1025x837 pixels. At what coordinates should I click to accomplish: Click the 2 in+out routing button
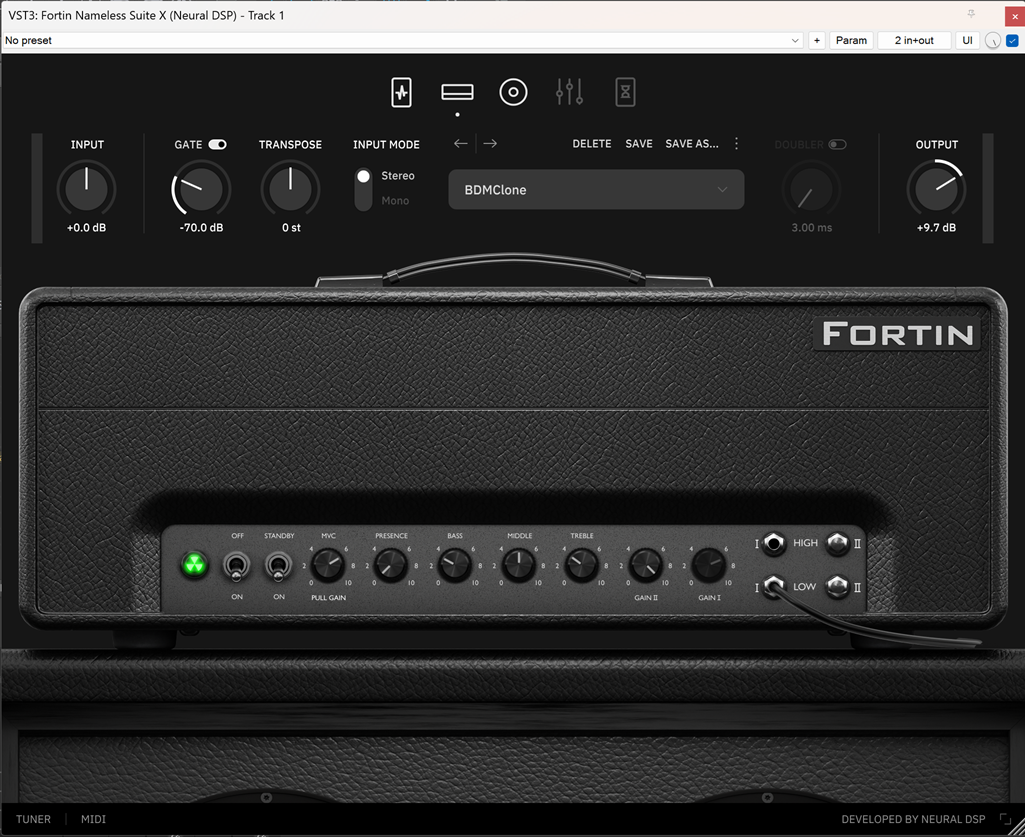(914, 41)
